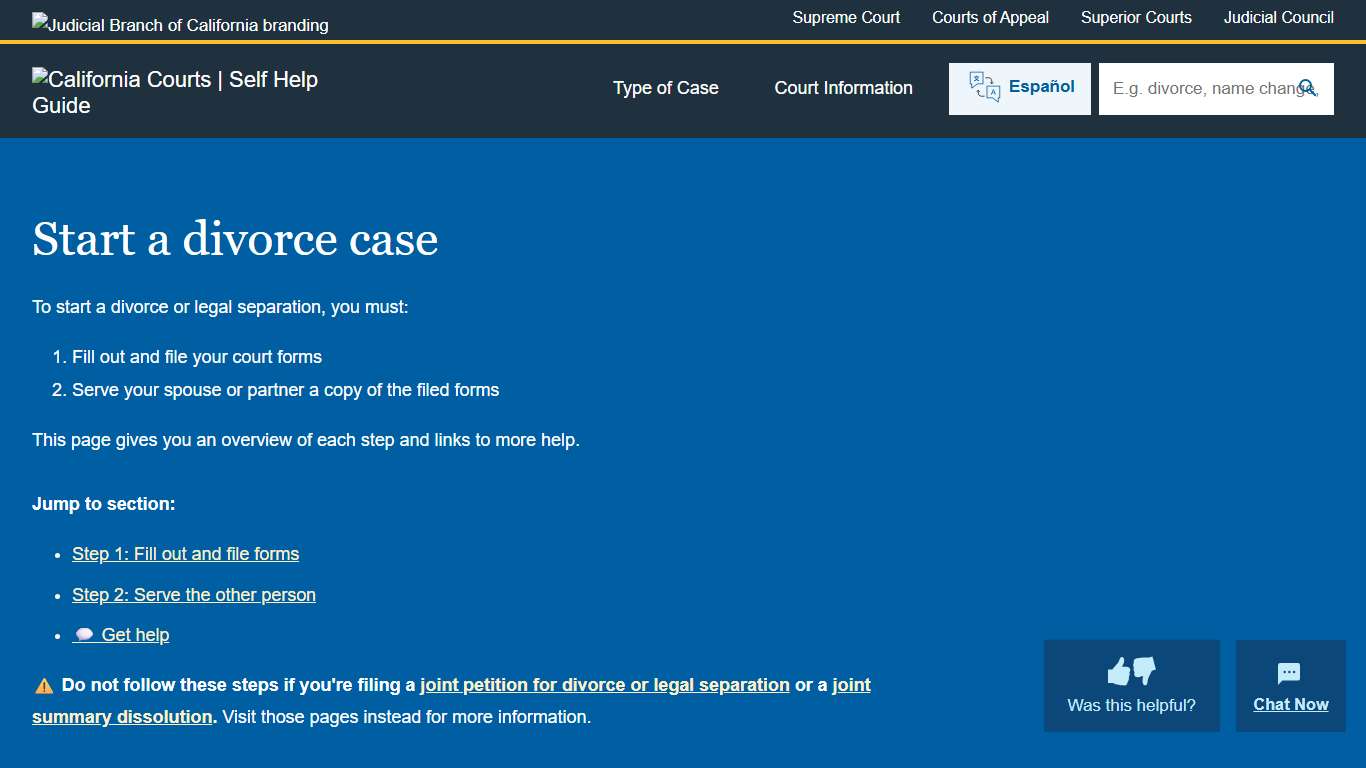
Task: Open the Superior Courts page
Action: [1136, 17]
